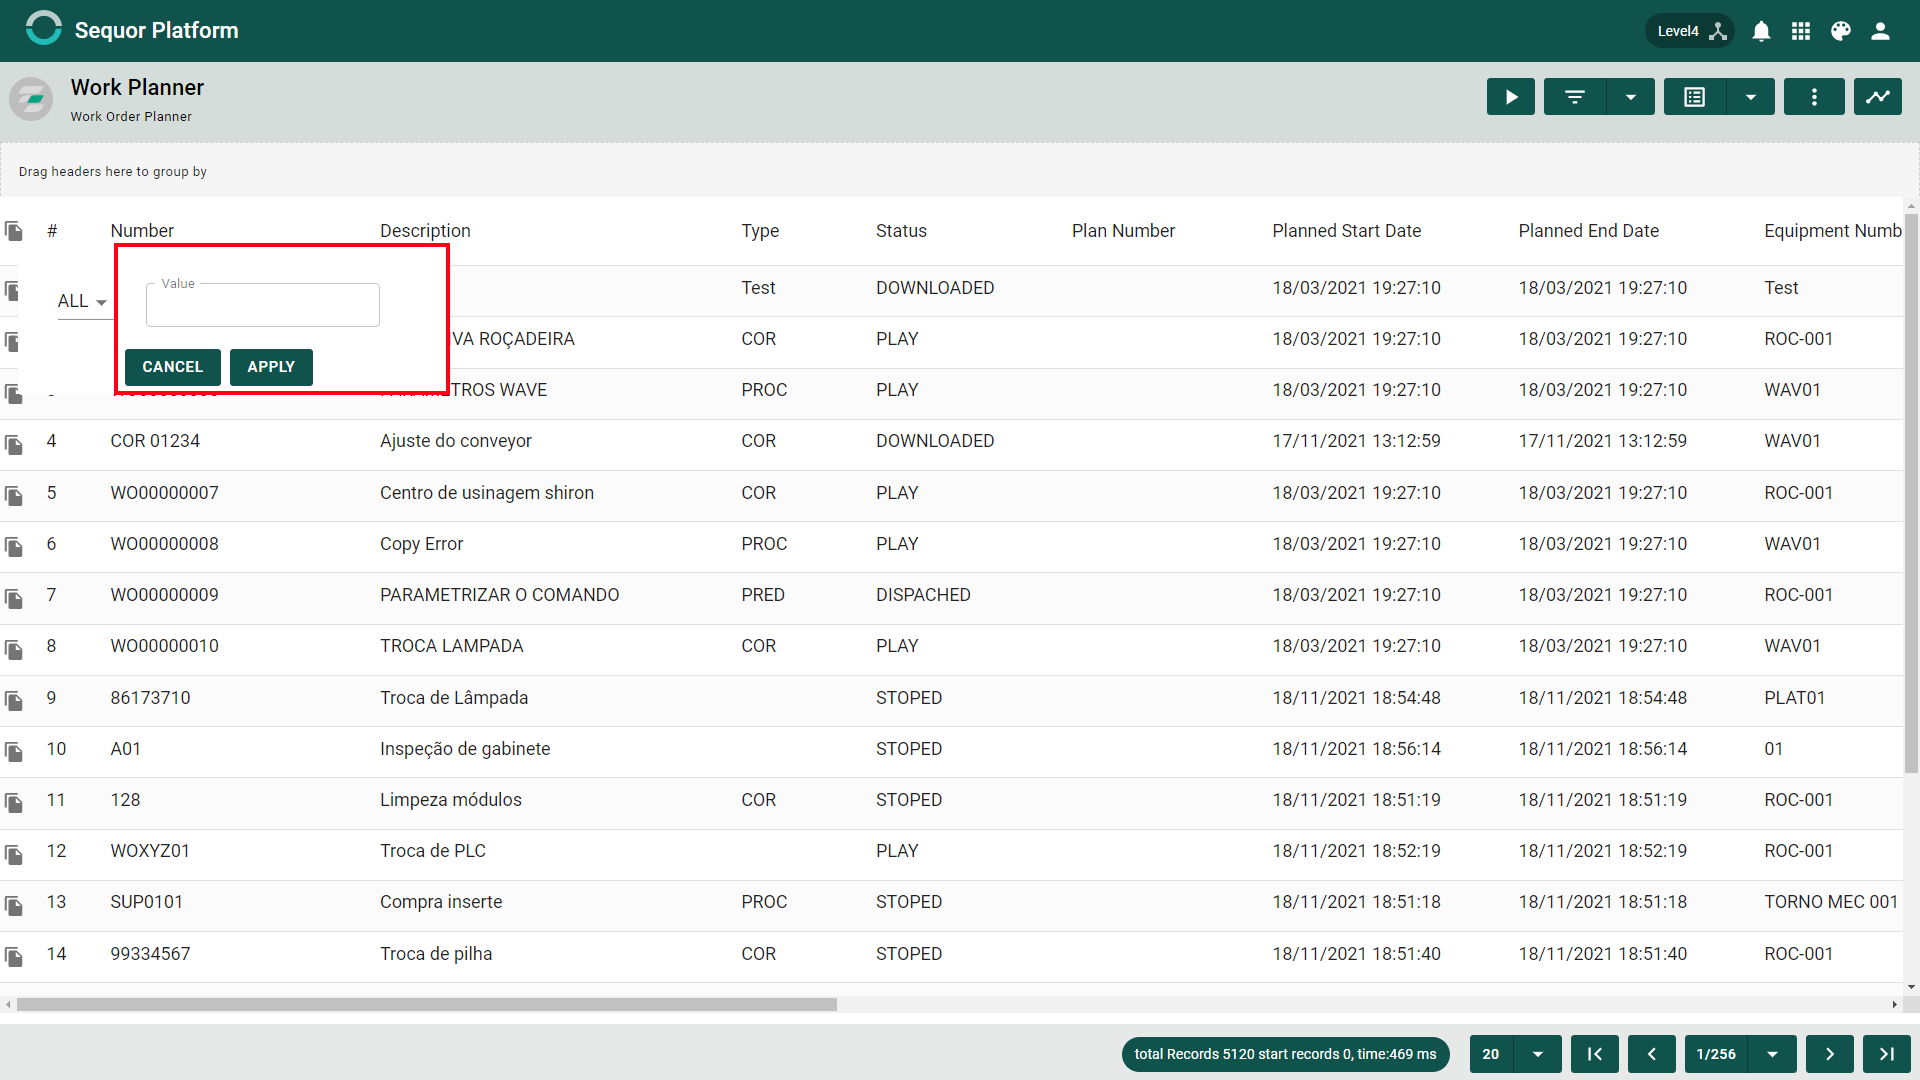Expand the filter dropdown arrow
This screenshot has width=1920, height=1080.
coord(1631,97)
